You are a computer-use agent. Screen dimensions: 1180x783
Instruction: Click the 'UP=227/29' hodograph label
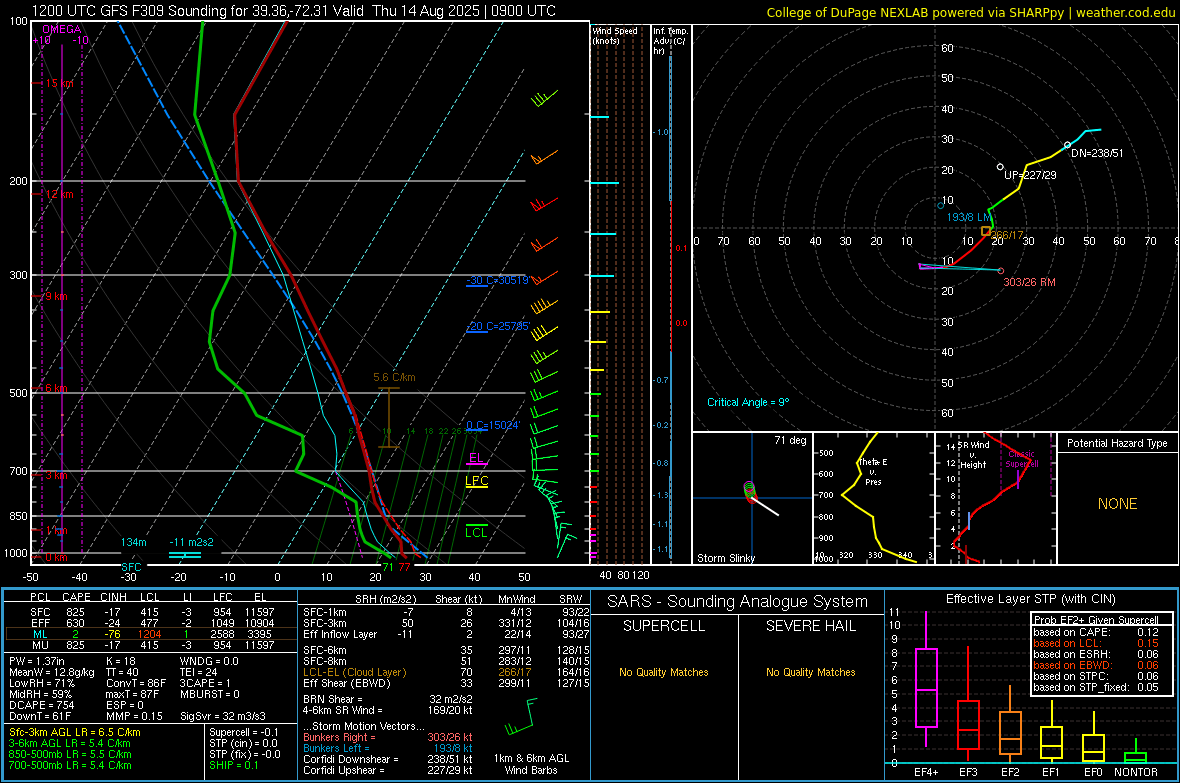1030,175
